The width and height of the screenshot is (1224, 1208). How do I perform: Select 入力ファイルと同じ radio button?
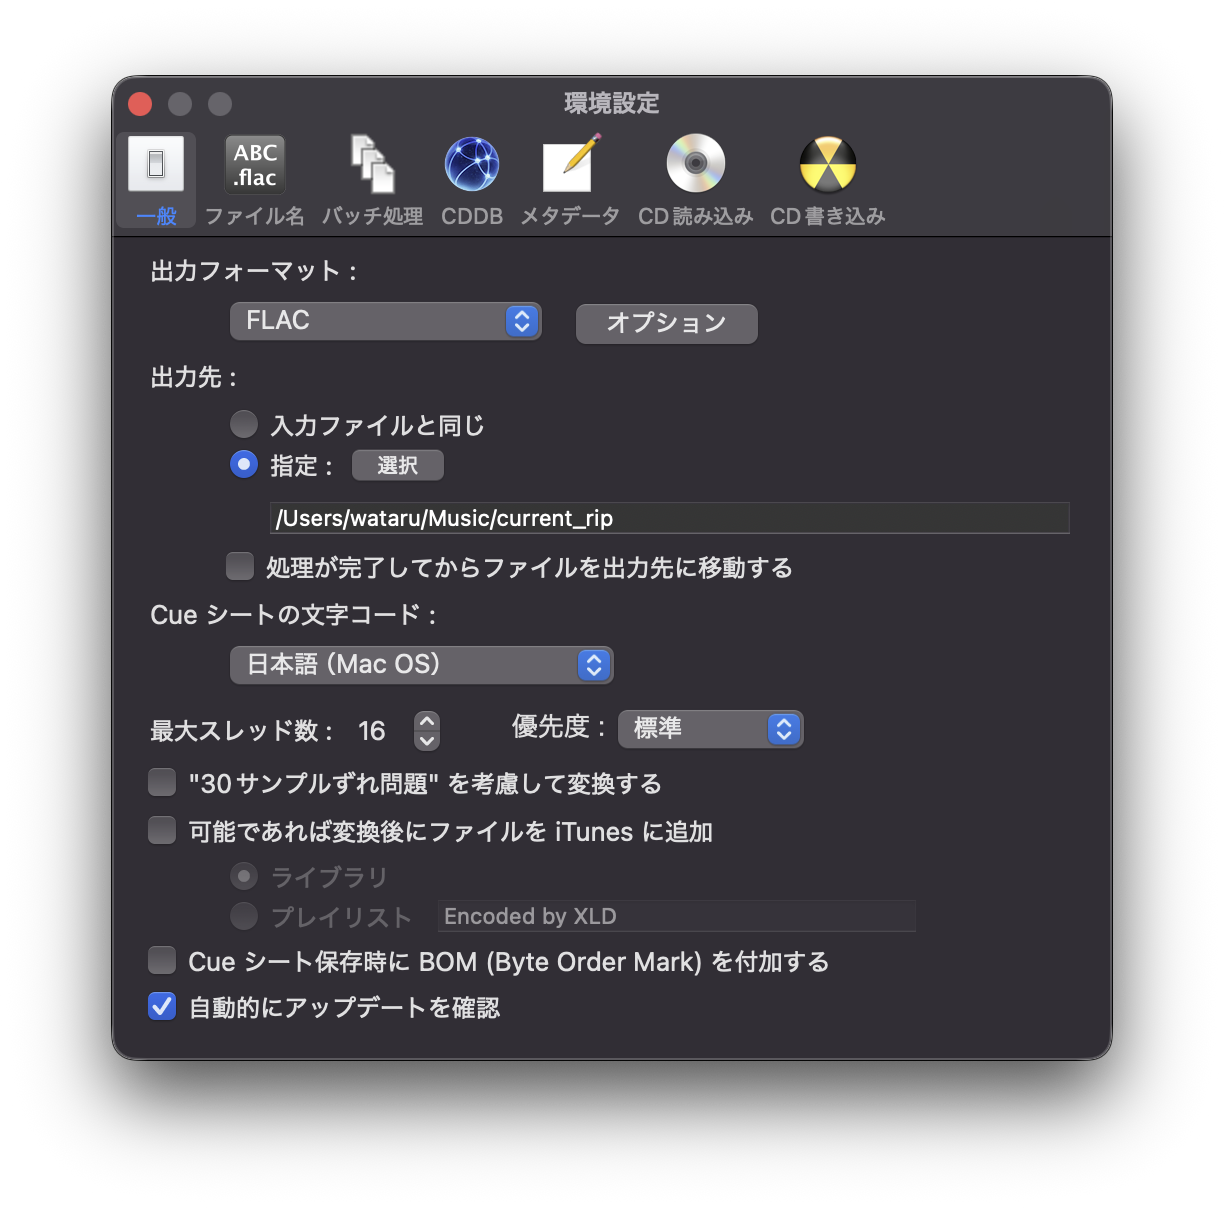244,424
